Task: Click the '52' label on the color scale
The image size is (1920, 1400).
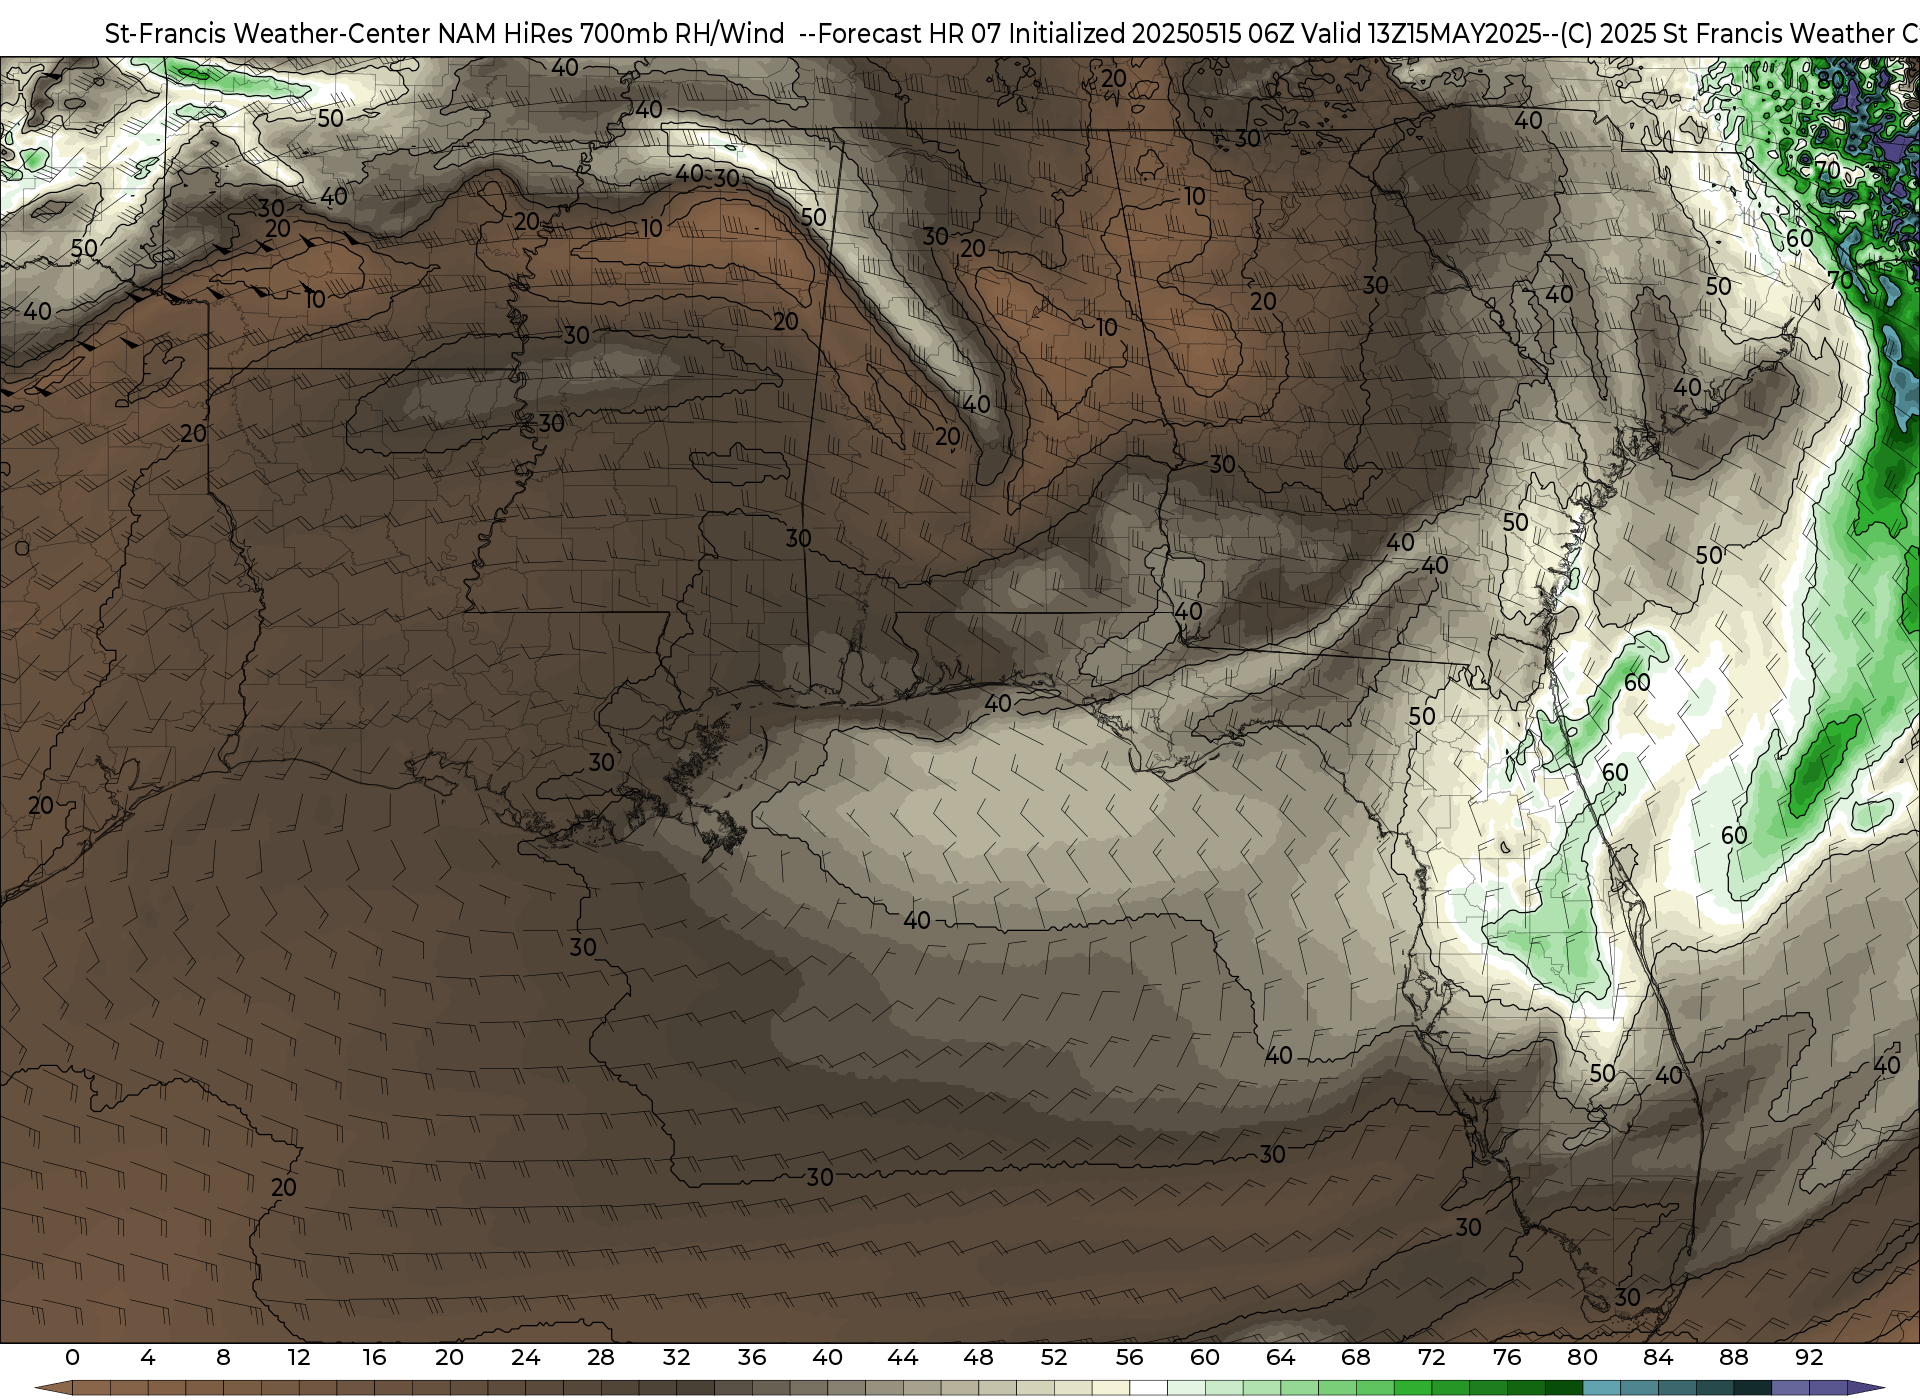Action: click(1054, 1357)
